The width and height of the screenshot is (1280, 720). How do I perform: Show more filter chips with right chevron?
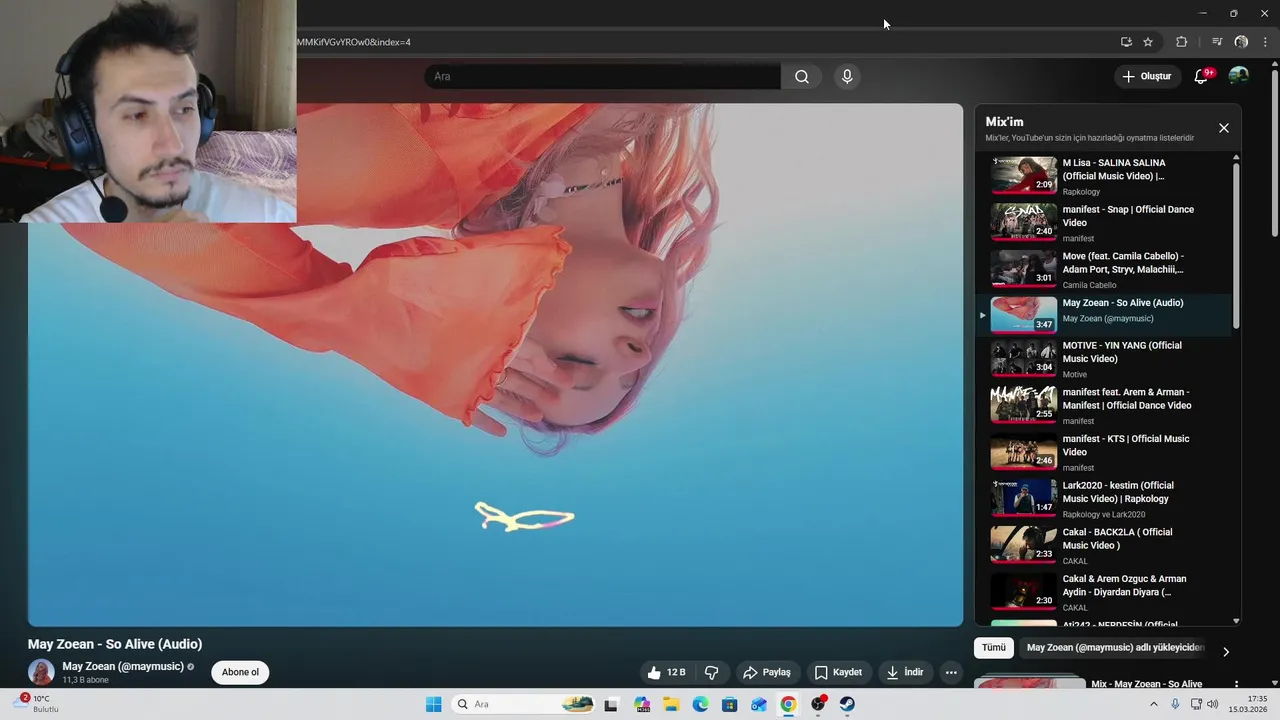(x=1226, y=652)
